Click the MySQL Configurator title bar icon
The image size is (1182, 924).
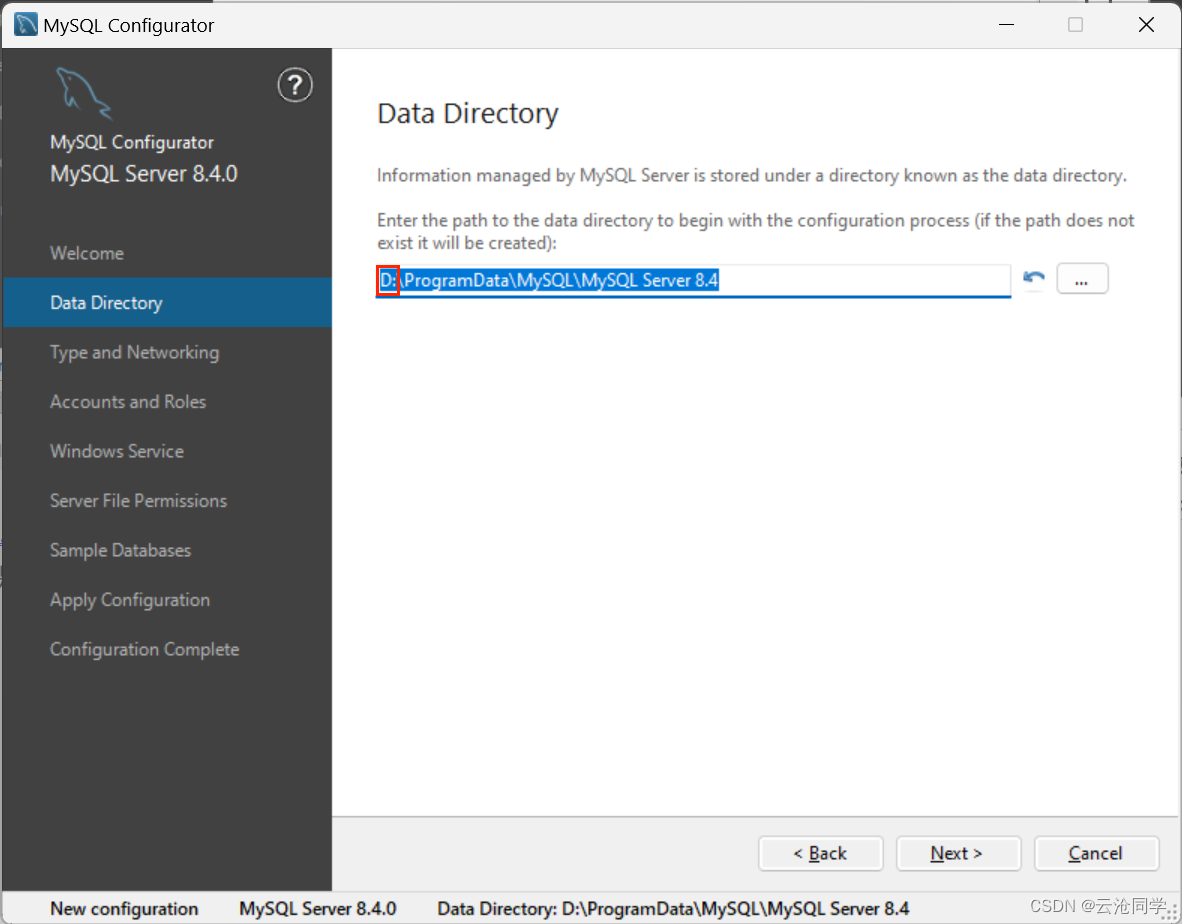26,25
